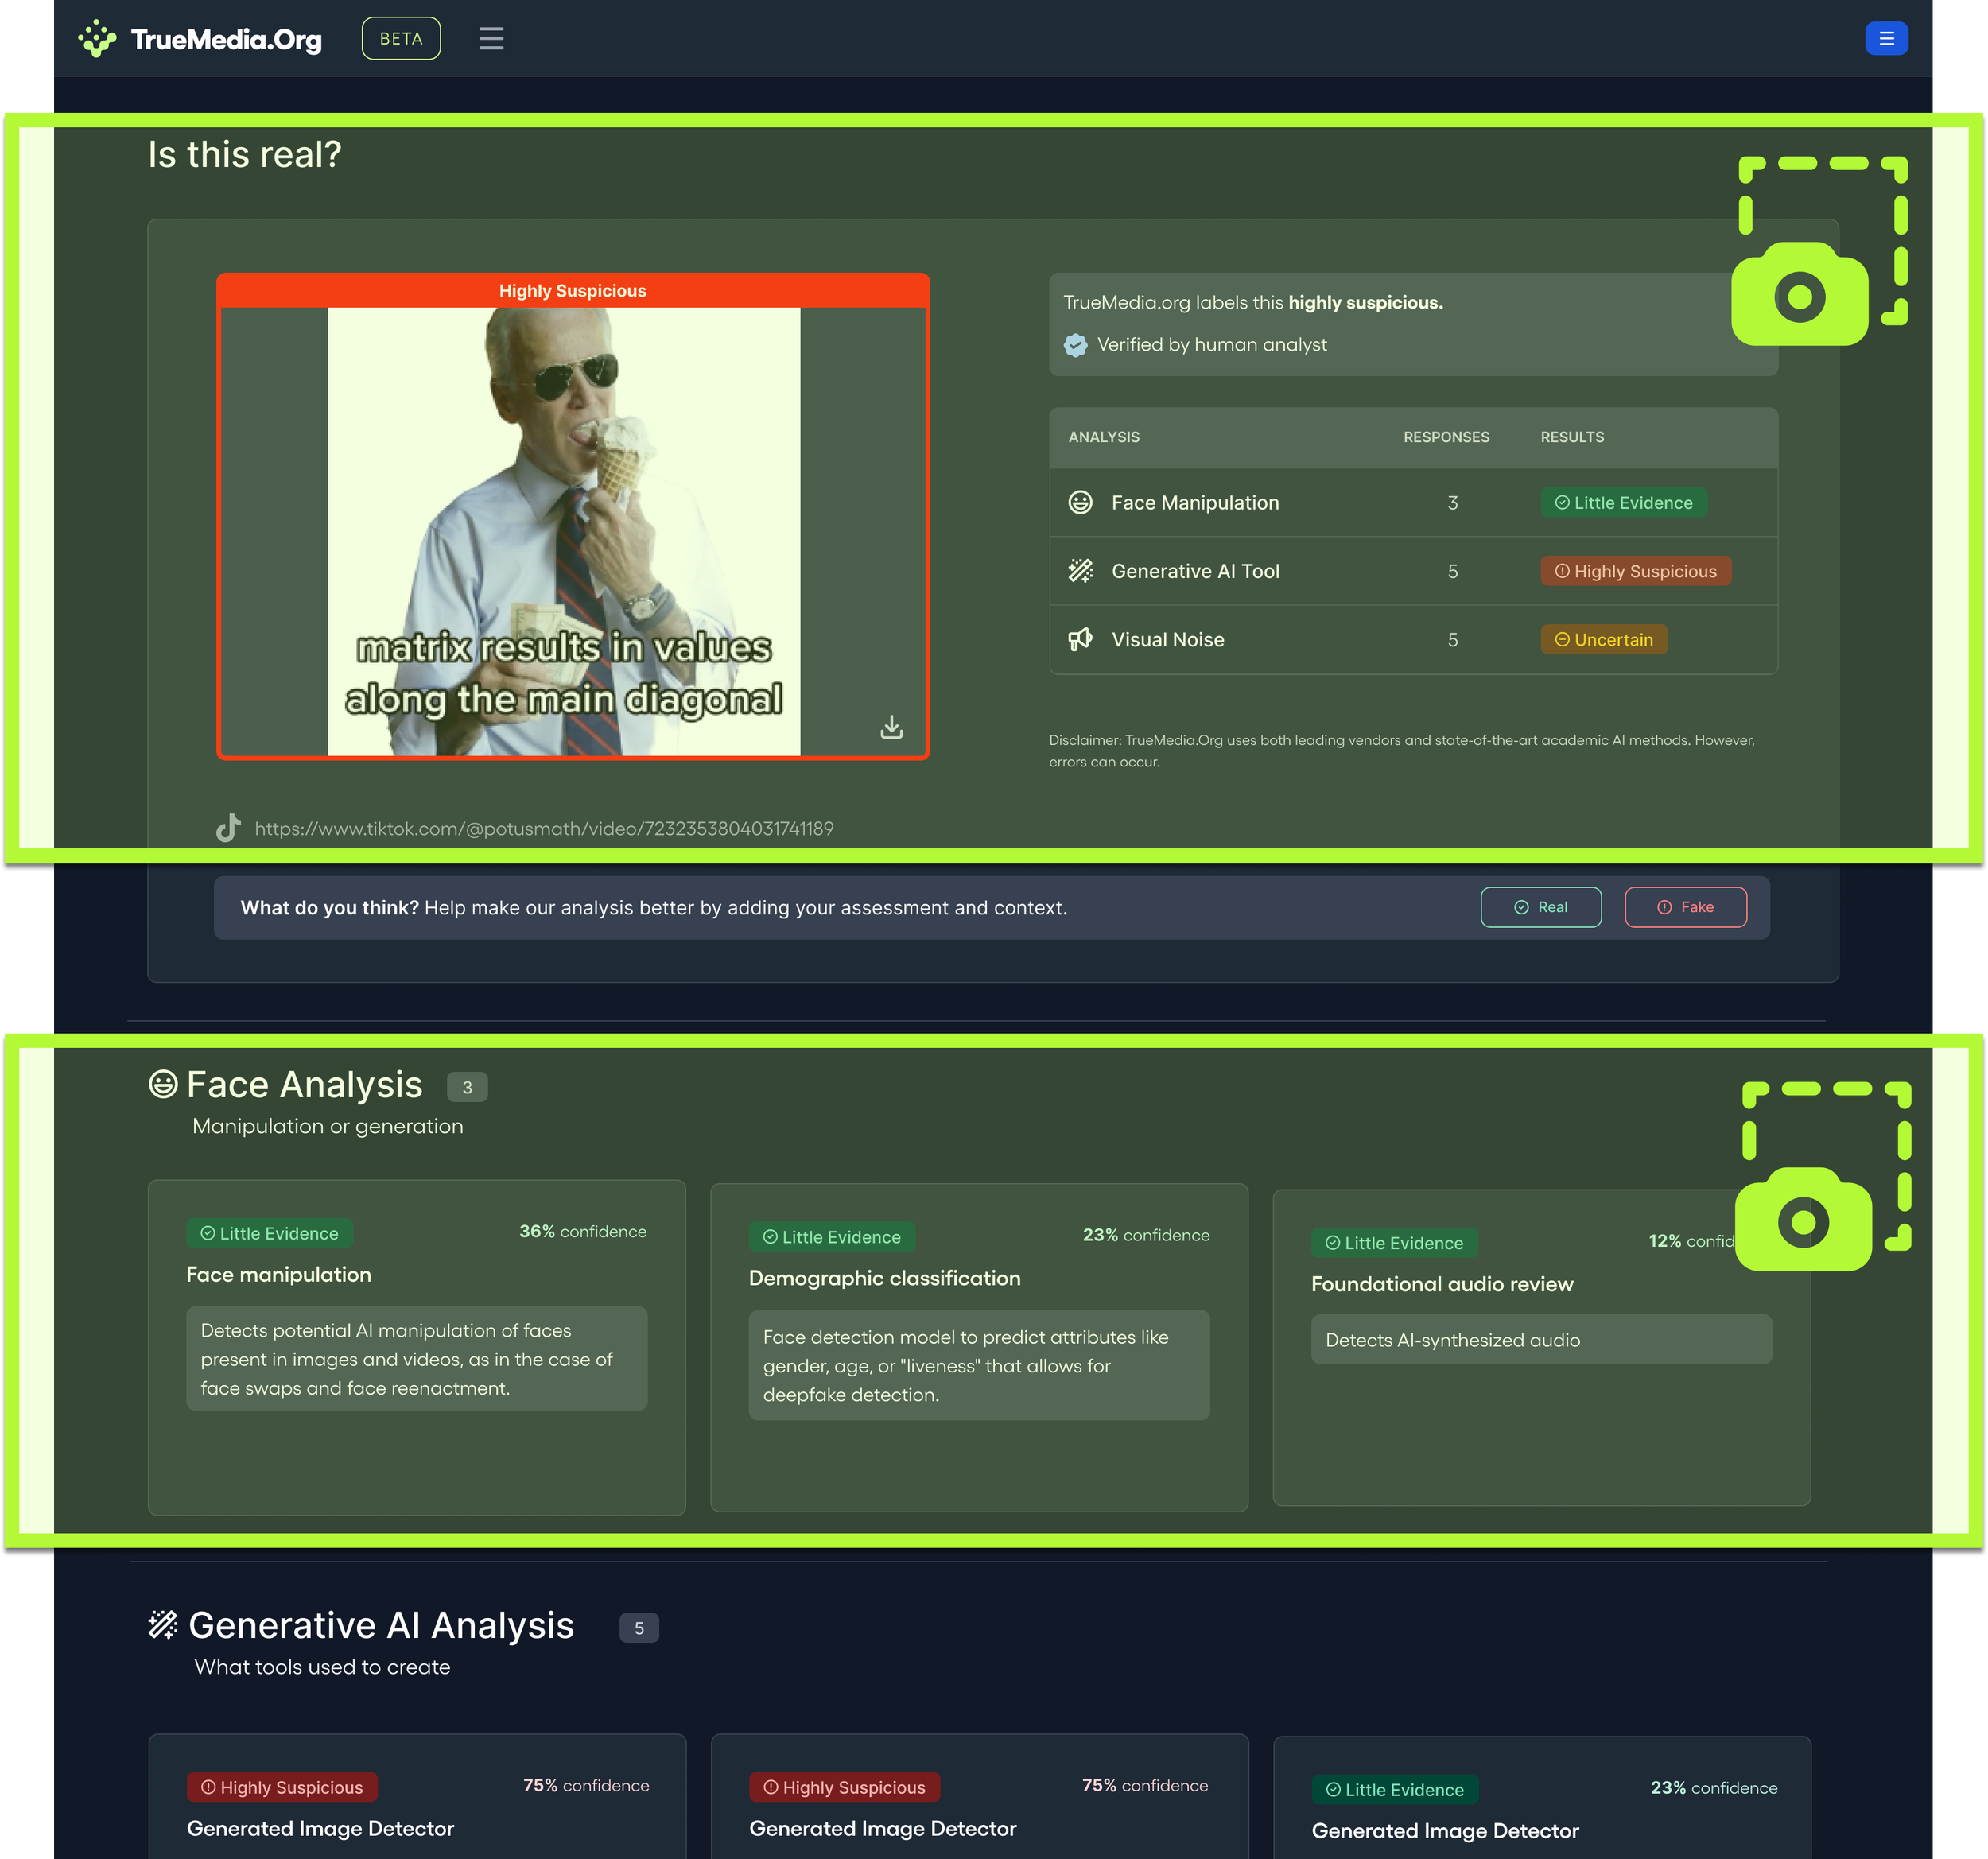Viewport: 1988px width, 1859px height.
Task: Click the TrueMedia.Org logo icon
Action: click(97, 39)
